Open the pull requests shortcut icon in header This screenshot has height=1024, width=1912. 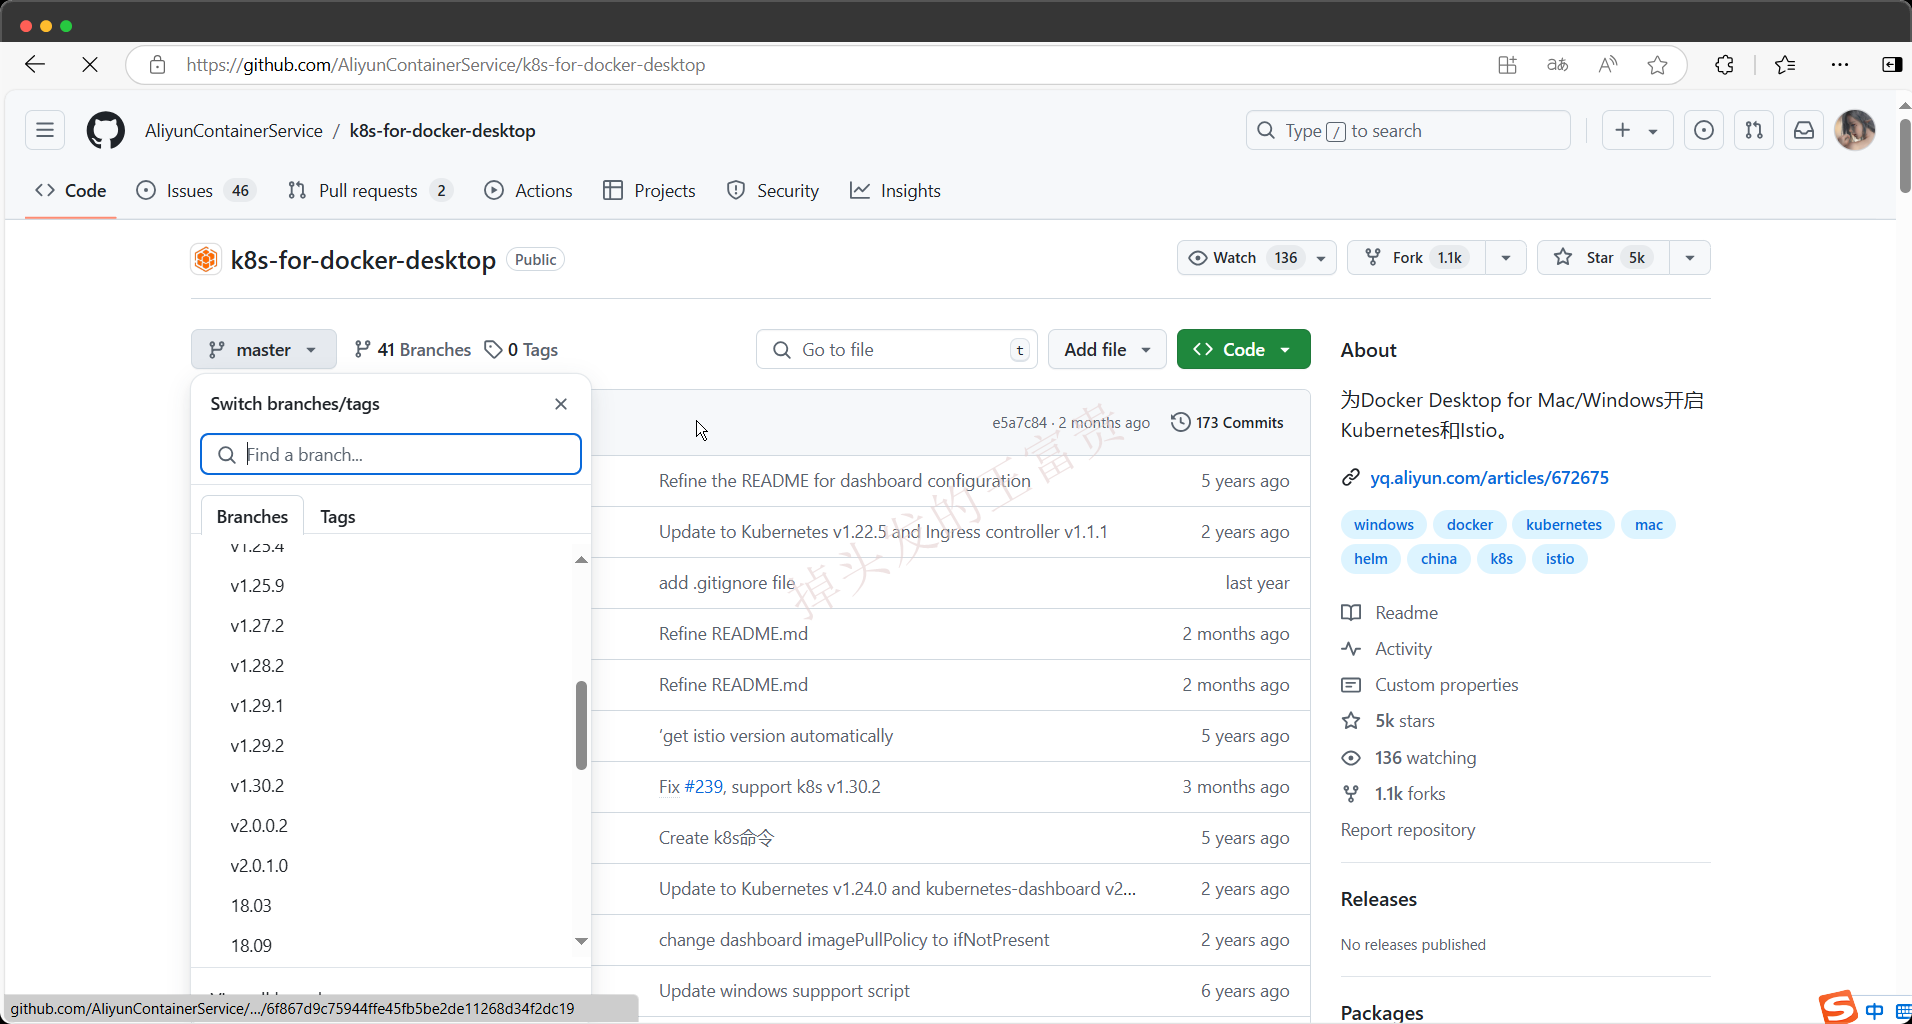coord(1754,130)
